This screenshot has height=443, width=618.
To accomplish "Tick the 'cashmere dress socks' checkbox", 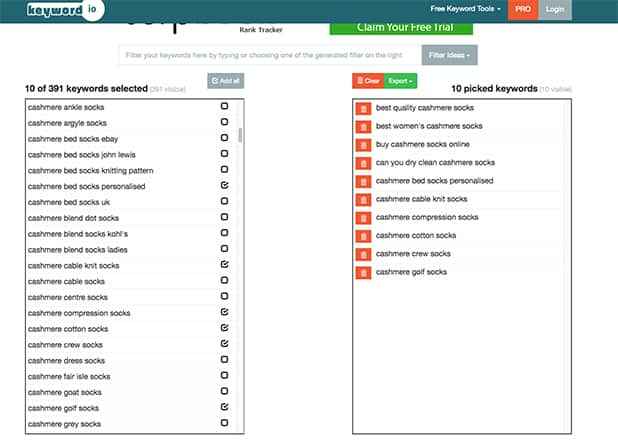I will (x=224, y=360).
